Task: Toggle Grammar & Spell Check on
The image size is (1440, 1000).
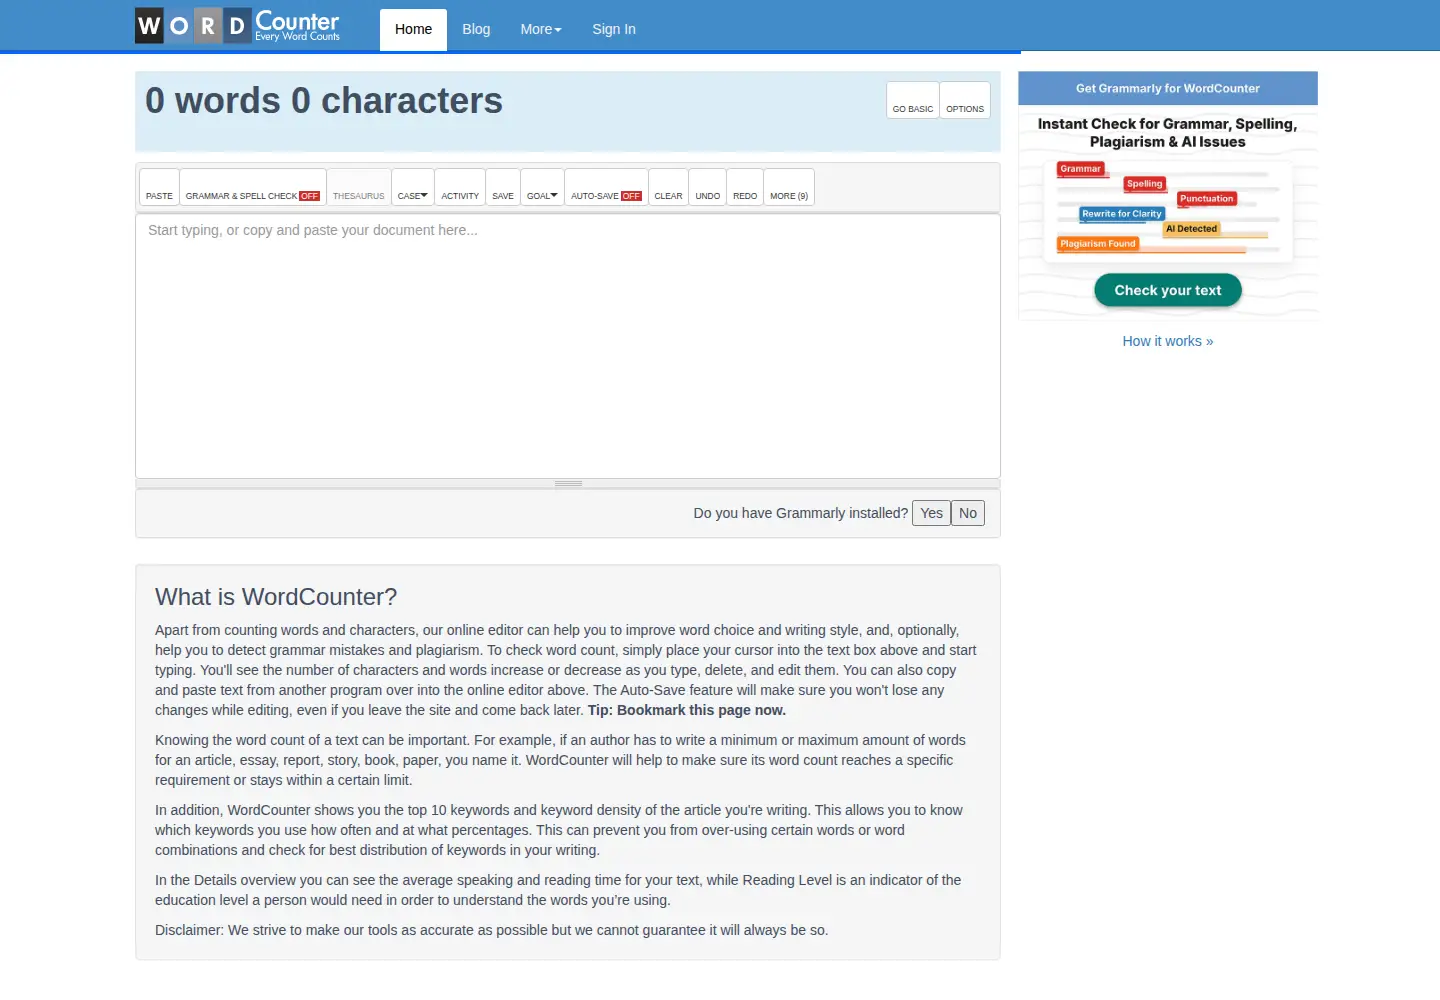Action: [x=253, y=187]
